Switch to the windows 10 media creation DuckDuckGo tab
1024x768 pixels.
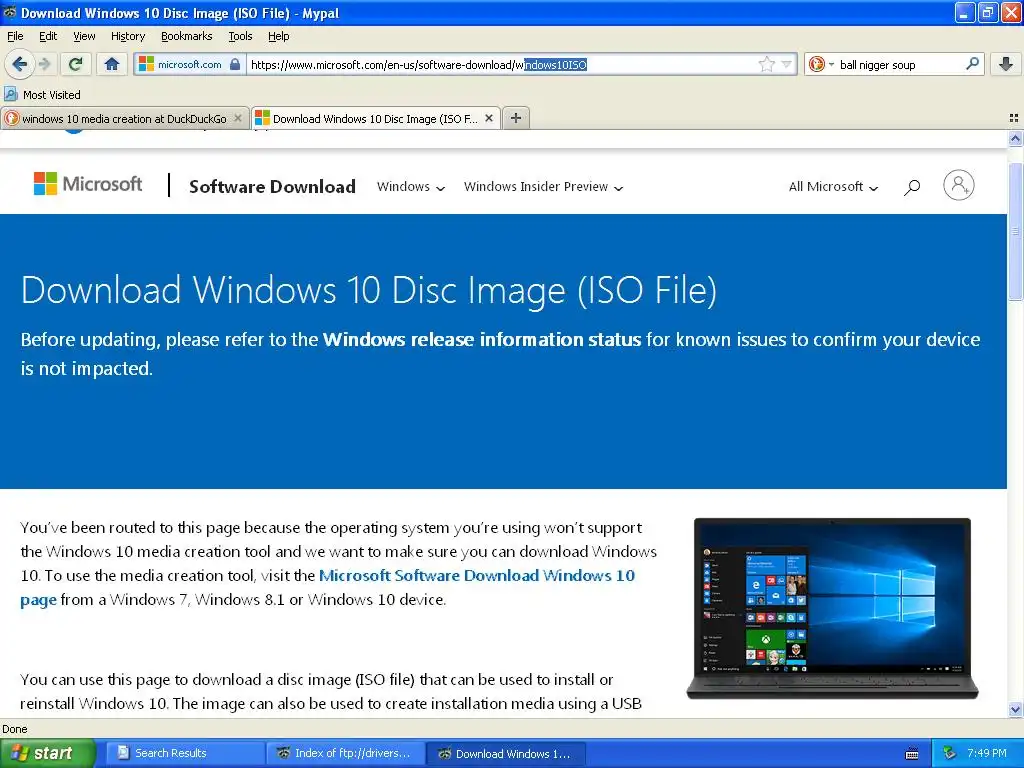coord(124,118)
